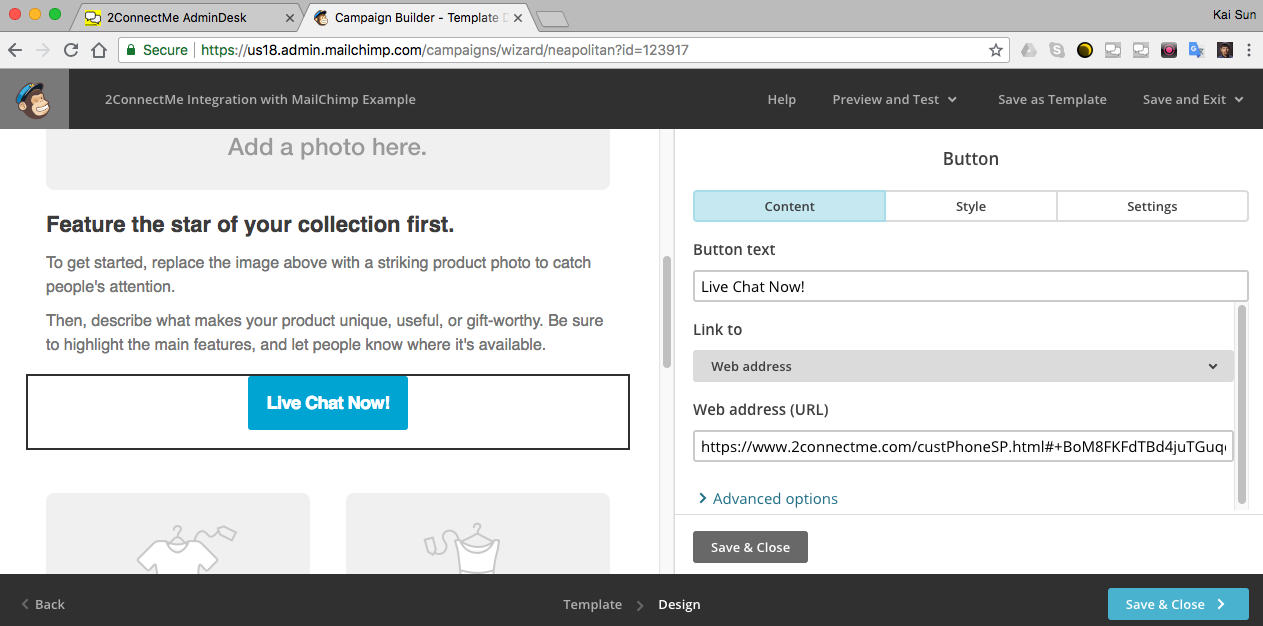Click the tank top placeholder image block
1263x626 pixels.
pos(478,534)
